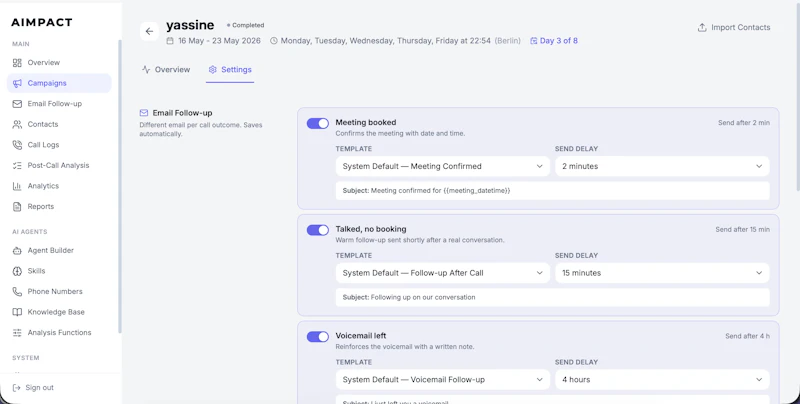The width and height of the screenshot is (800, 404).
Task: Click the Campaigns megaphone icon
Action: [x=17, y=83]
